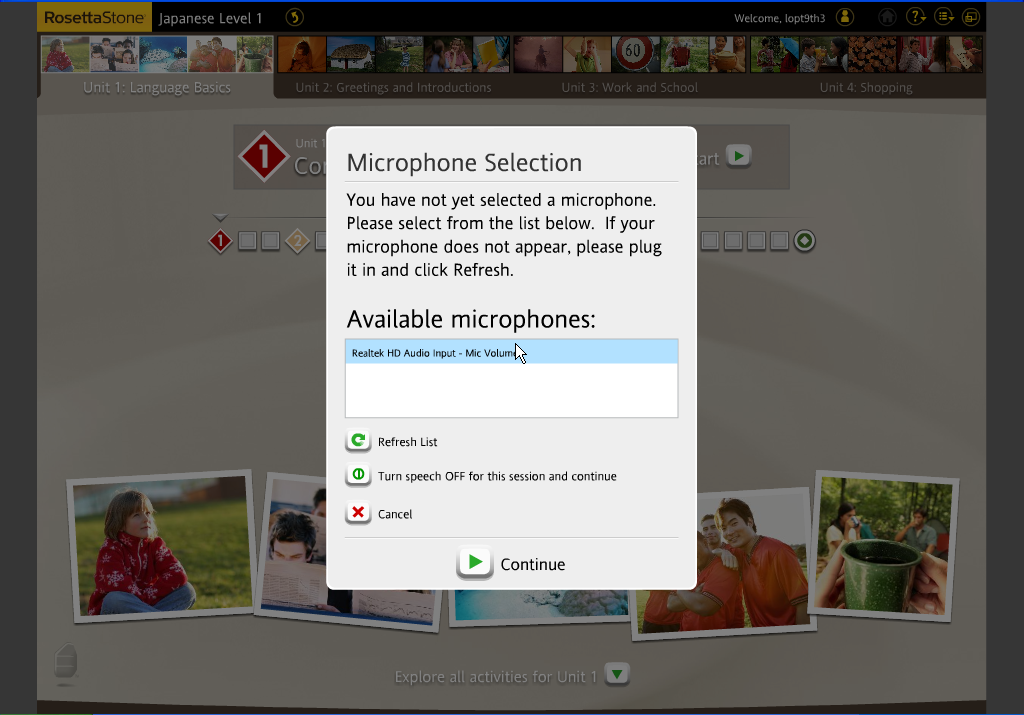
Task: Click the Refresh List text
Action: point(407,442)
